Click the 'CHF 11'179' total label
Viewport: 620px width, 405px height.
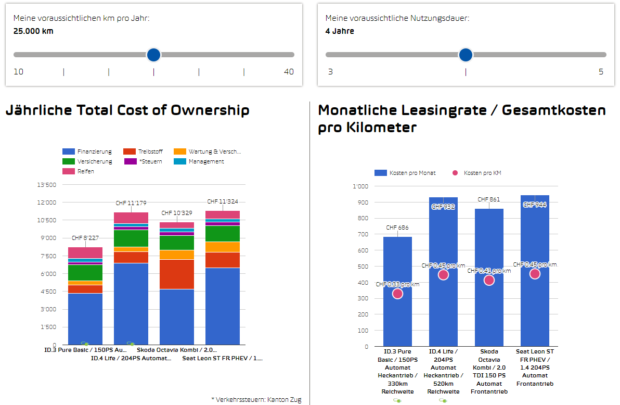tap(131, 203)
